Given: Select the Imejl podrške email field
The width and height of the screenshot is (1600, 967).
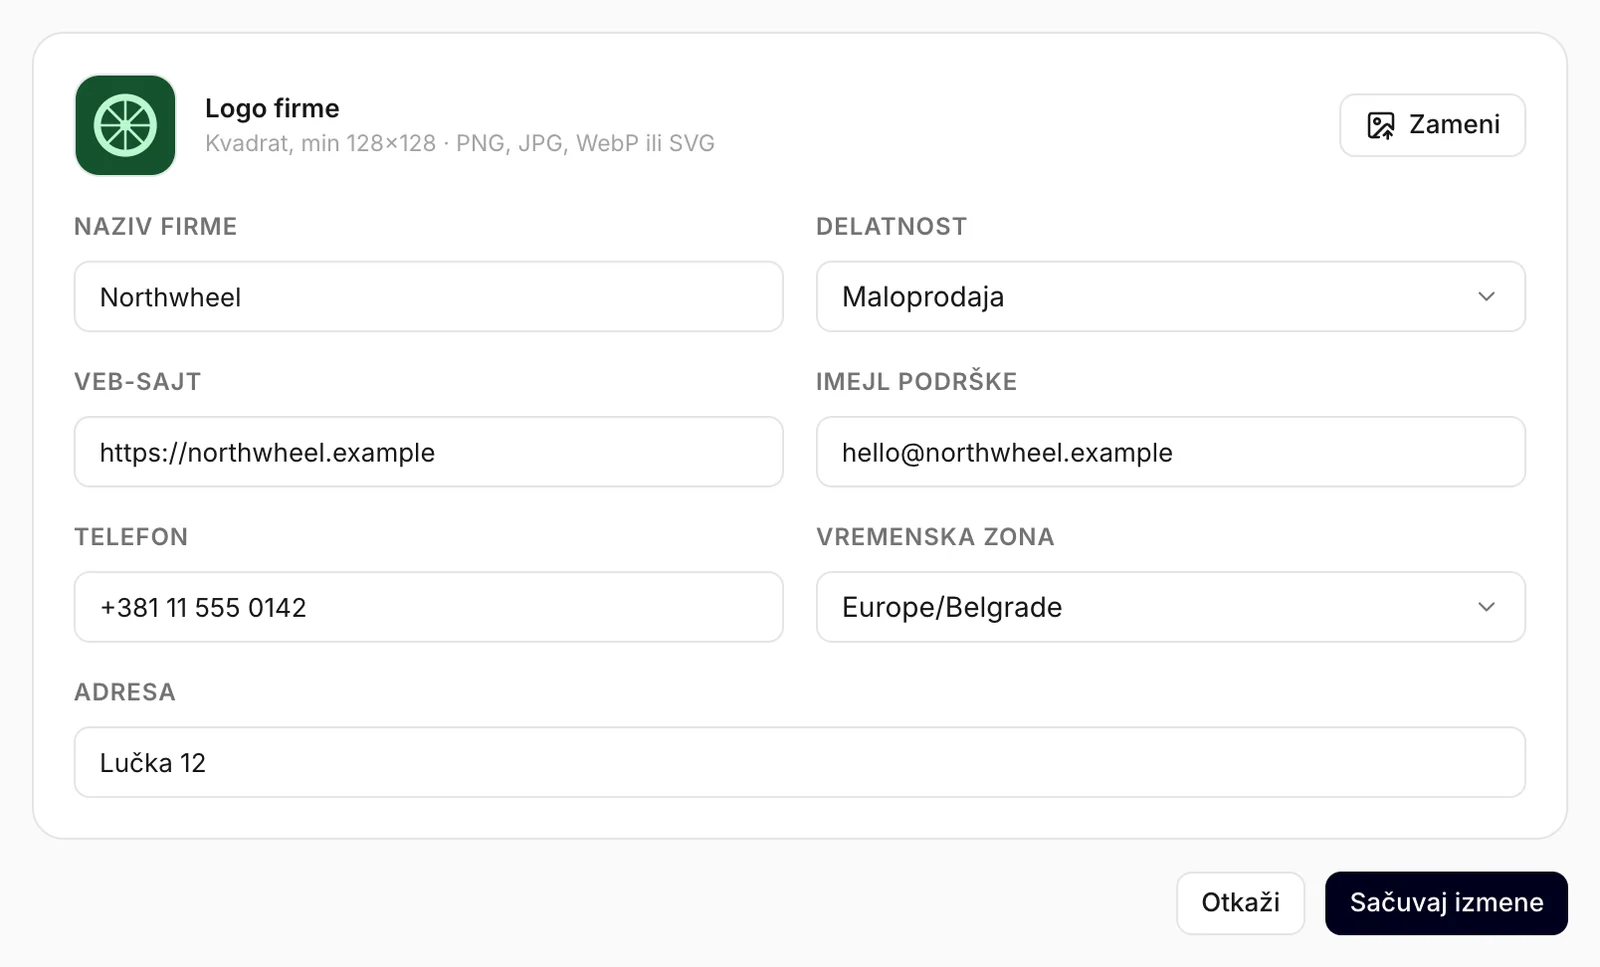Looking at the screenshot, I should click(1170, 452).
